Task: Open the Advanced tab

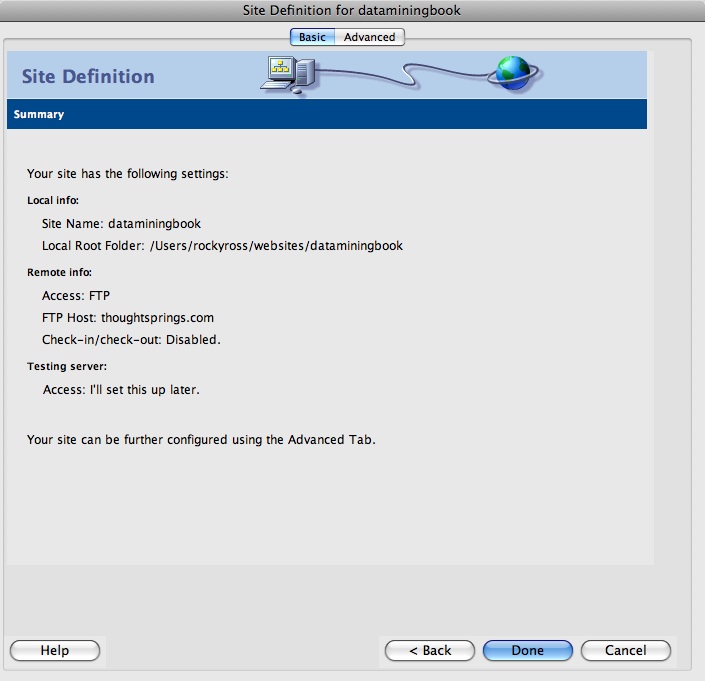Action: [370, 37]
